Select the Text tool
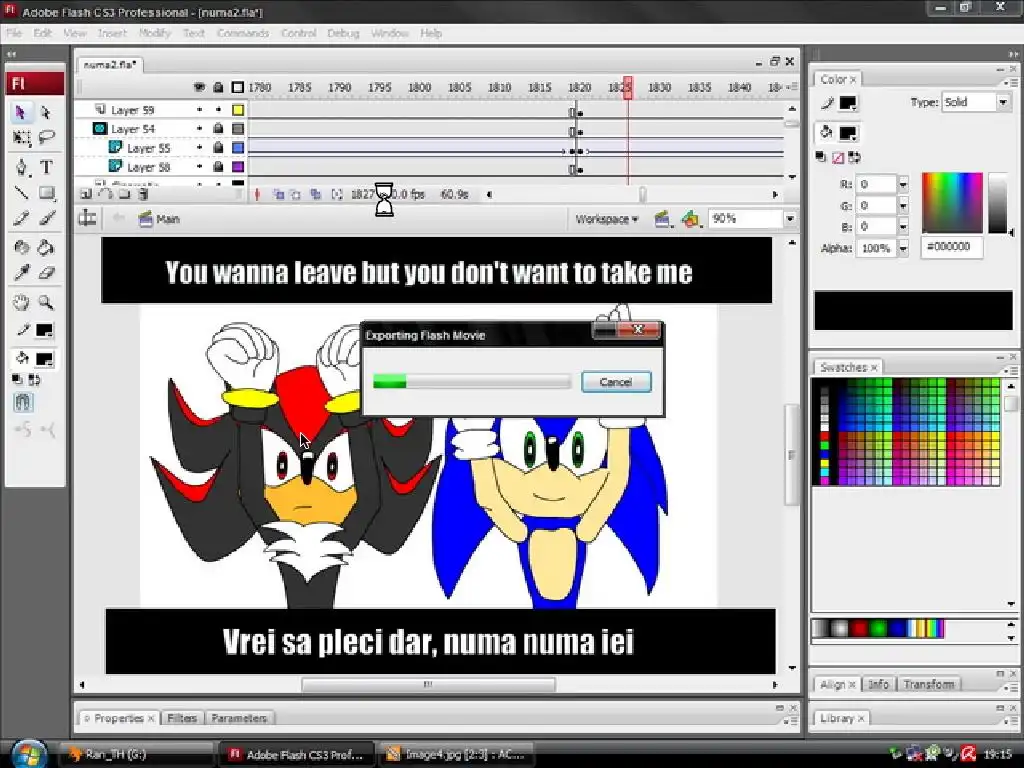 point(46,167)
